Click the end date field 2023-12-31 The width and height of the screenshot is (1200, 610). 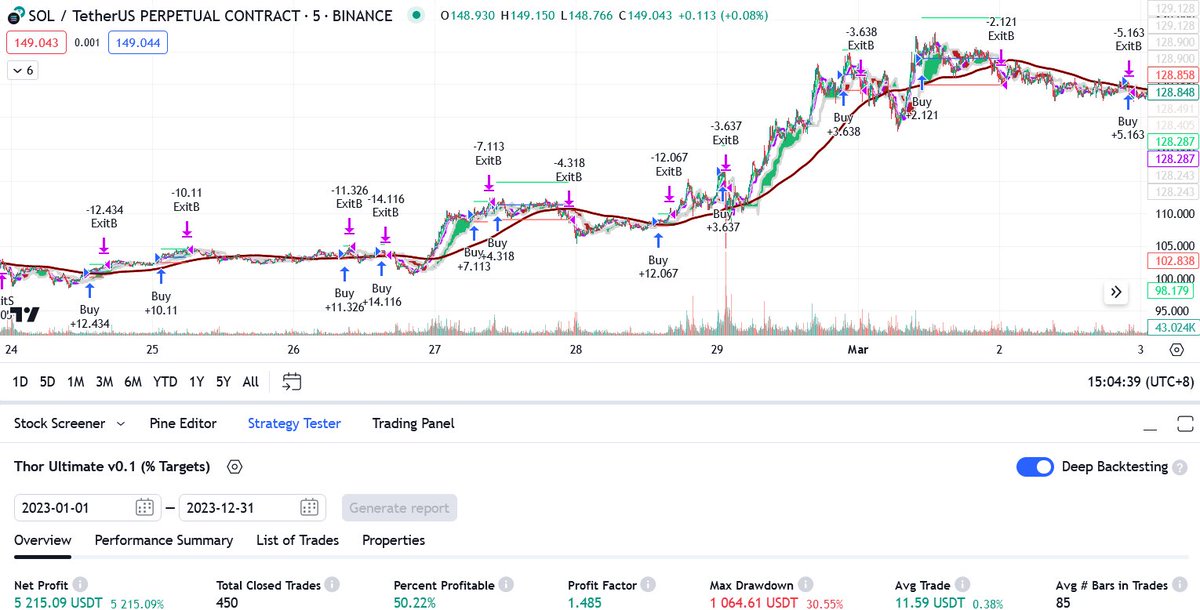(x=252, y=507)
